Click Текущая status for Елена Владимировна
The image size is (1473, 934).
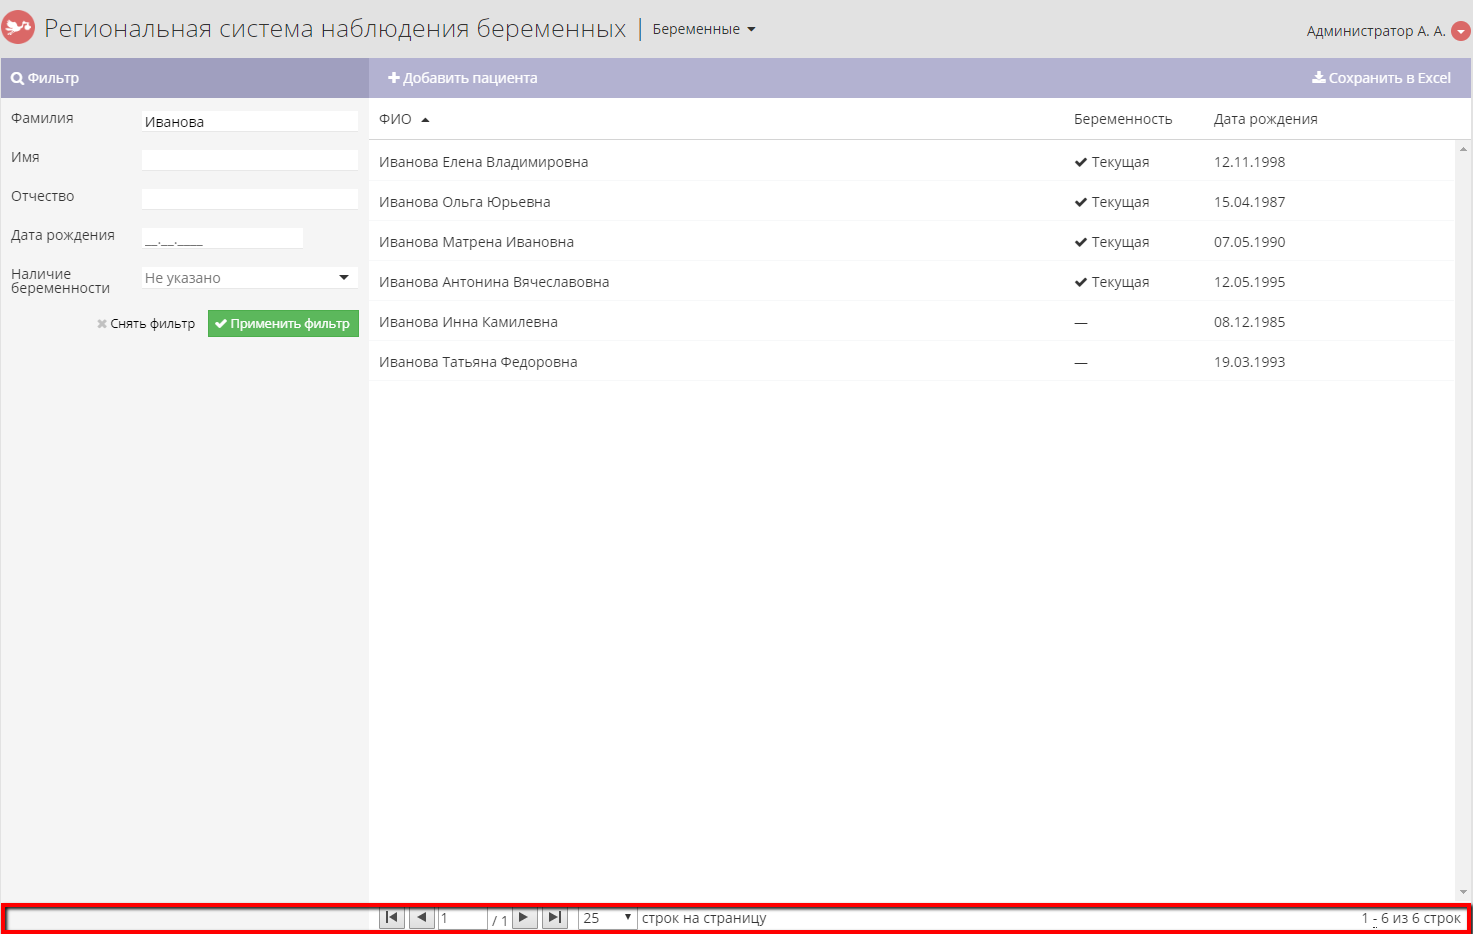(x=1112, y=162)
